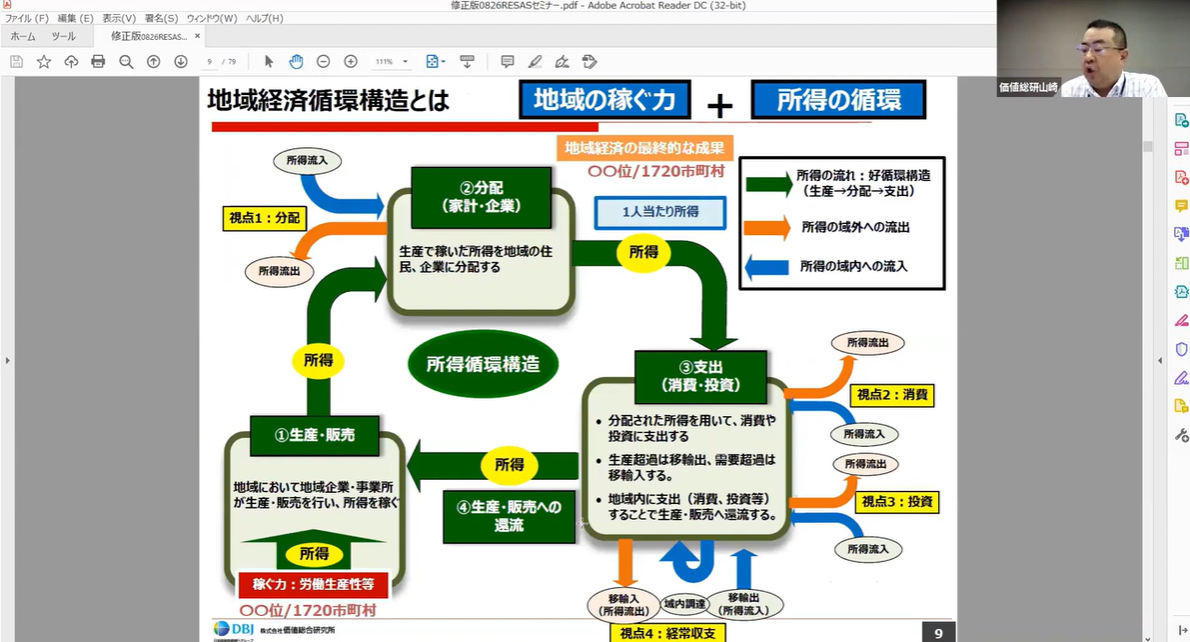
Task: Click the save file icon
Action: coord(16,61)
